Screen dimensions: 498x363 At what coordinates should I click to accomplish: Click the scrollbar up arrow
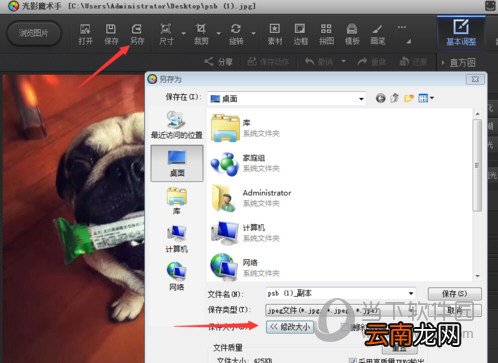pos(477,114)
